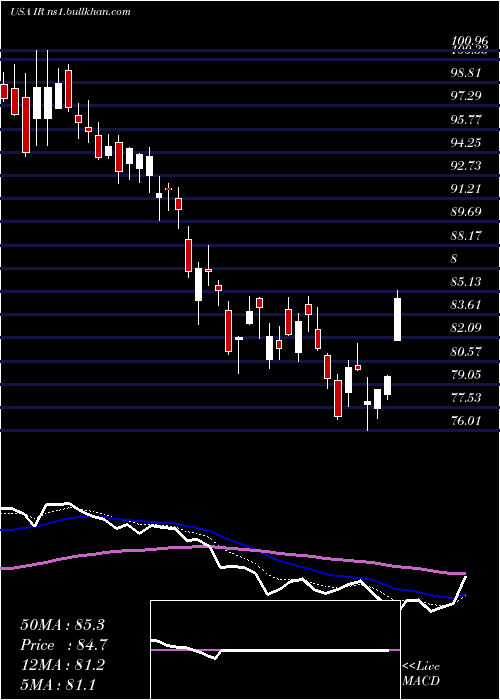Click the 91.21 axis value
Viewport: 500px width, 700px height.
click(467, 189)
